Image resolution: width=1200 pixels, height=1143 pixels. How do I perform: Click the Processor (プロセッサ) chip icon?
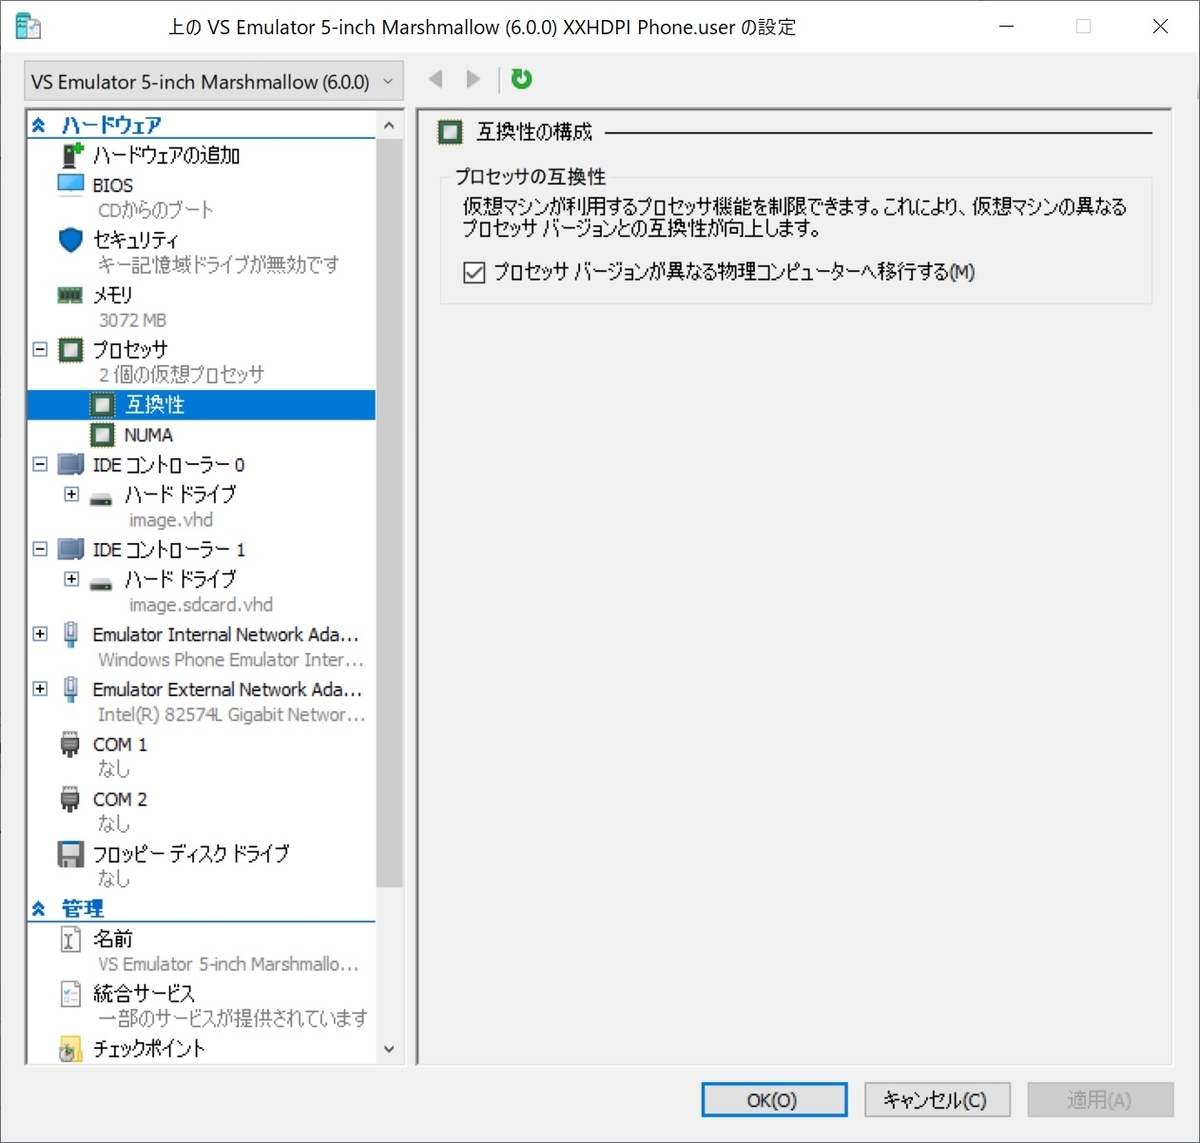coord(71,350)
